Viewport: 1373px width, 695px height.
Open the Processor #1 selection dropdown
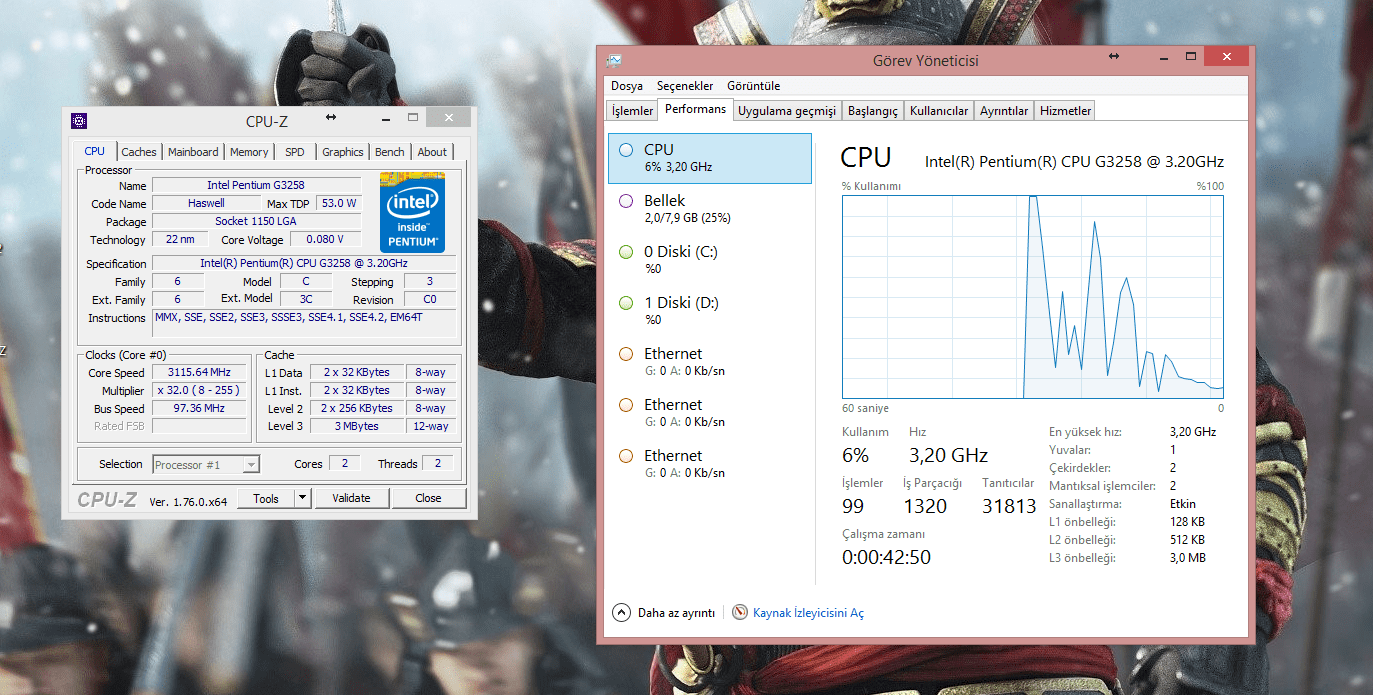206,464
